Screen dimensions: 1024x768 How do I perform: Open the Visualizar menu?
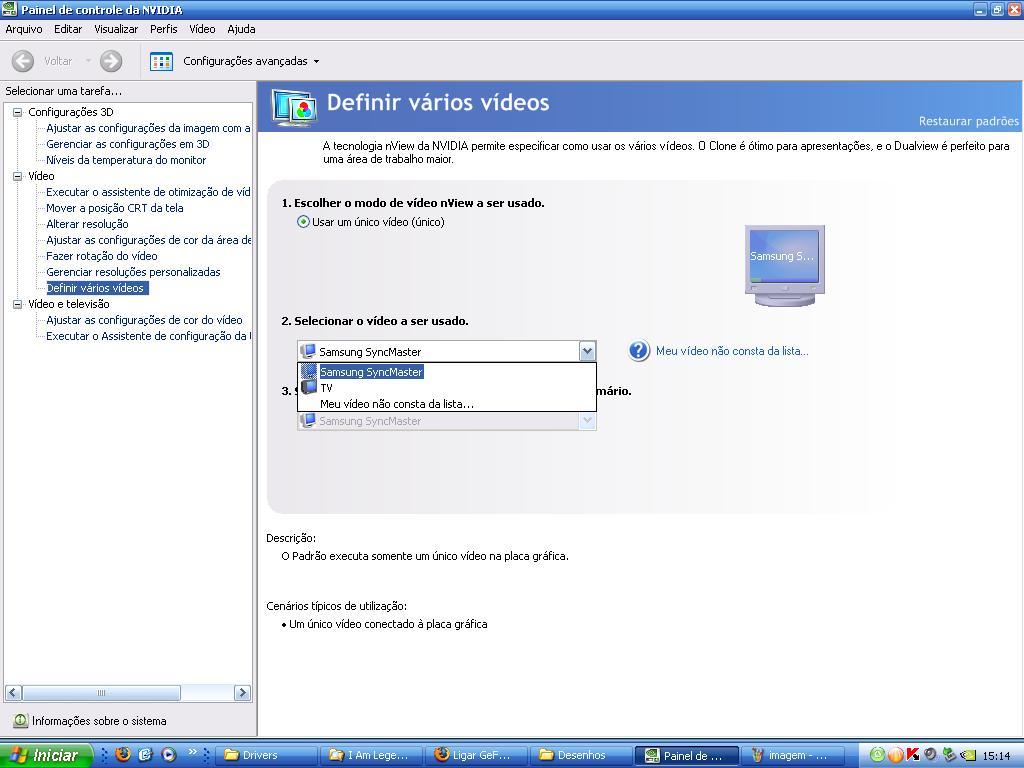pos(116,29)
